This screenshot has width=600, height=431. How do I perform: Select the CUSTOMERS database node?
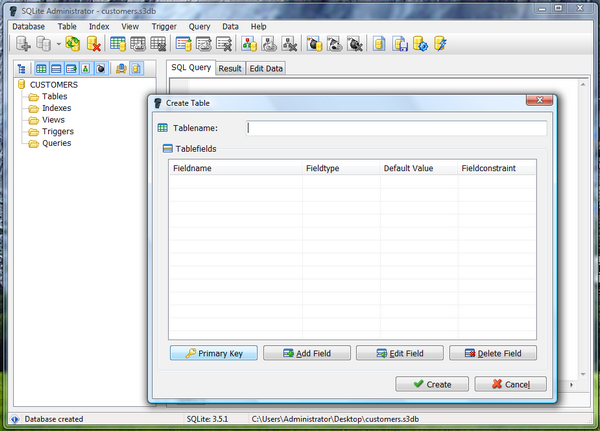[x=54, y=85]
